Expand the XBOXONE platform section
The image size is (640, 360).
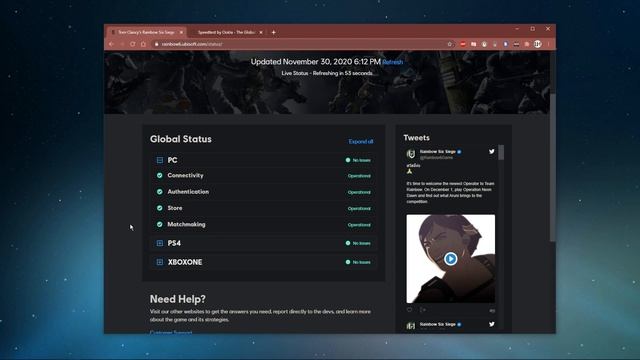pos(160,262)
